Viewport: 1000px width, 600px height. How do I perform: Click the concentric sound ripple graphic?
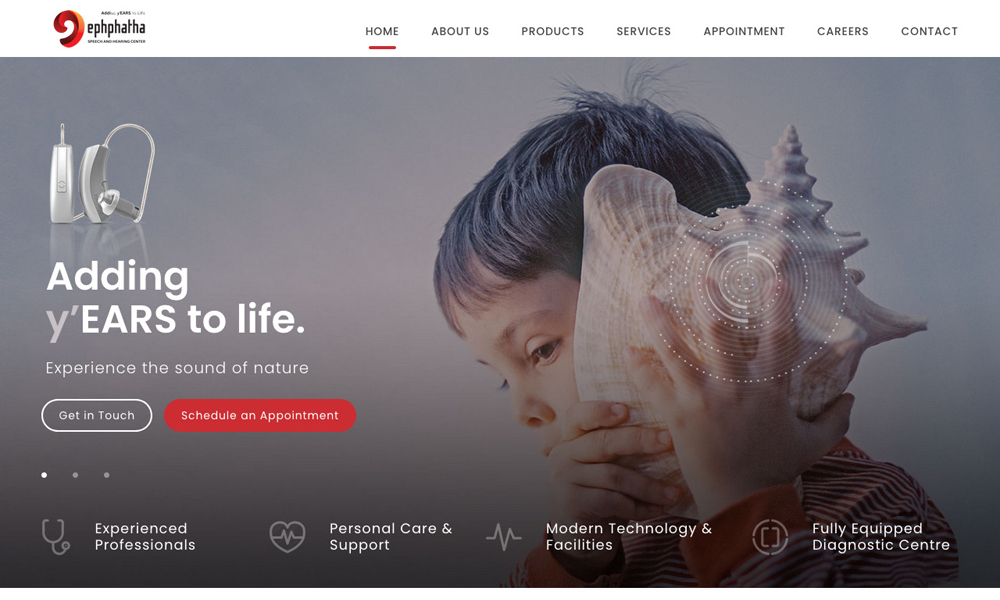745,281
